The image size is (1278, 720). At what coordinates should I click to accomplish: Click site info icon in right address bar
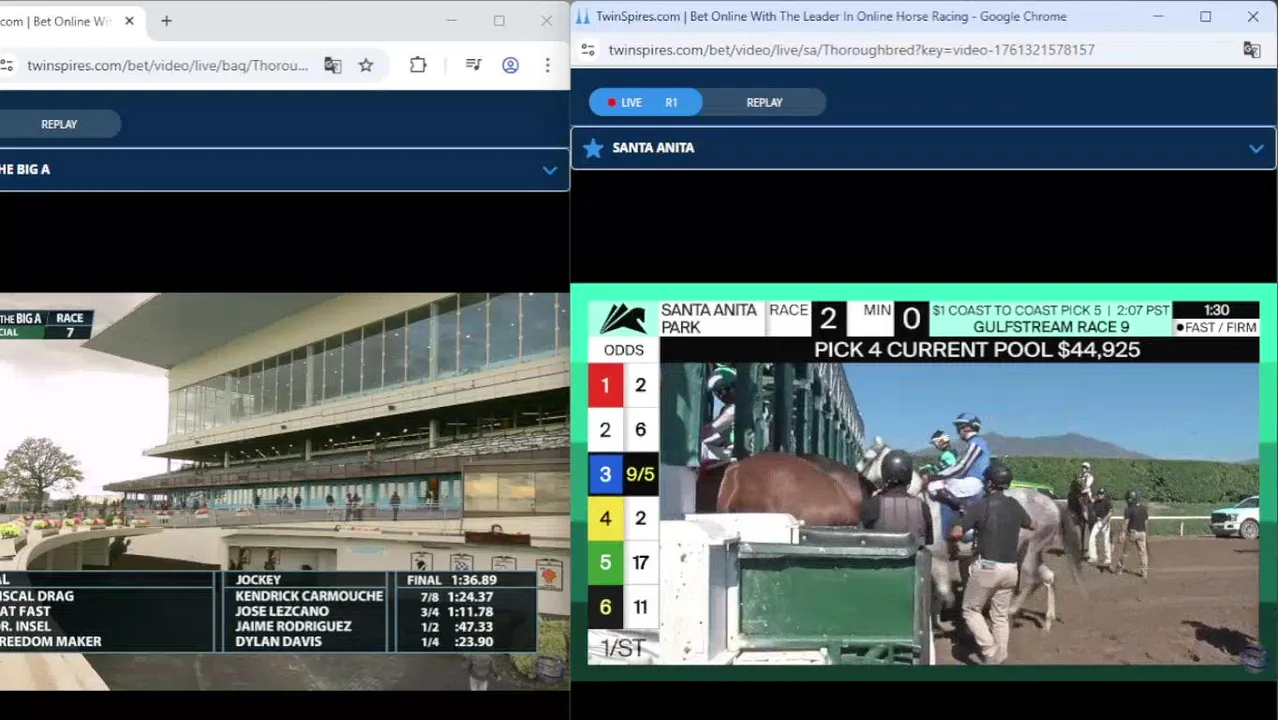(x=588, y=50)
